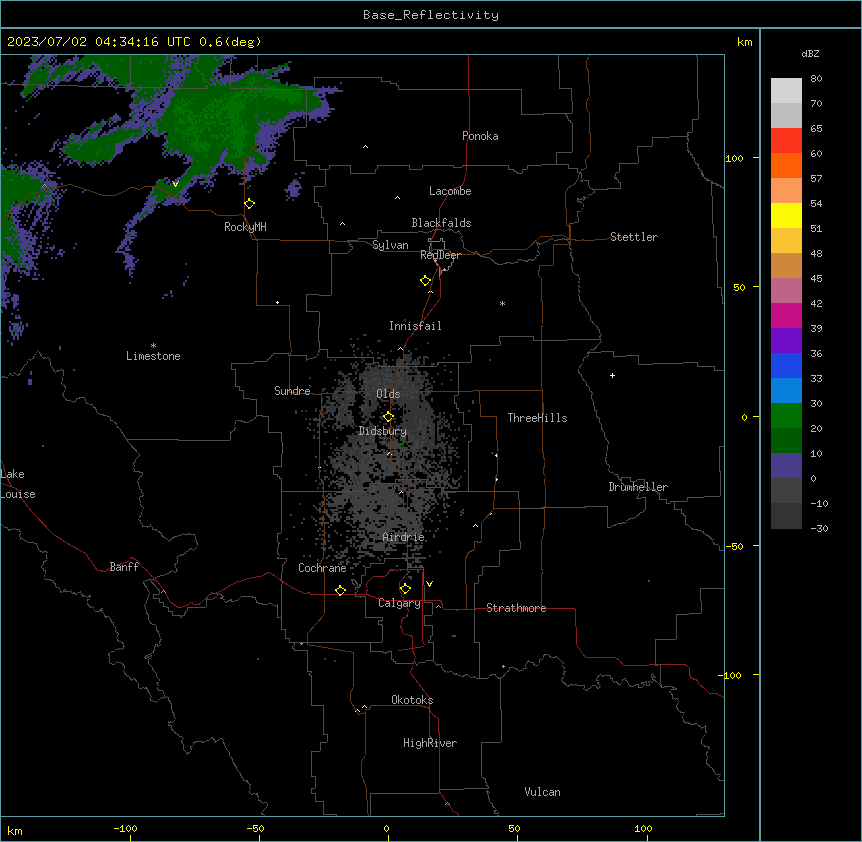Select the yellow 54 dBZ legend swatch

tap(786, 215)
